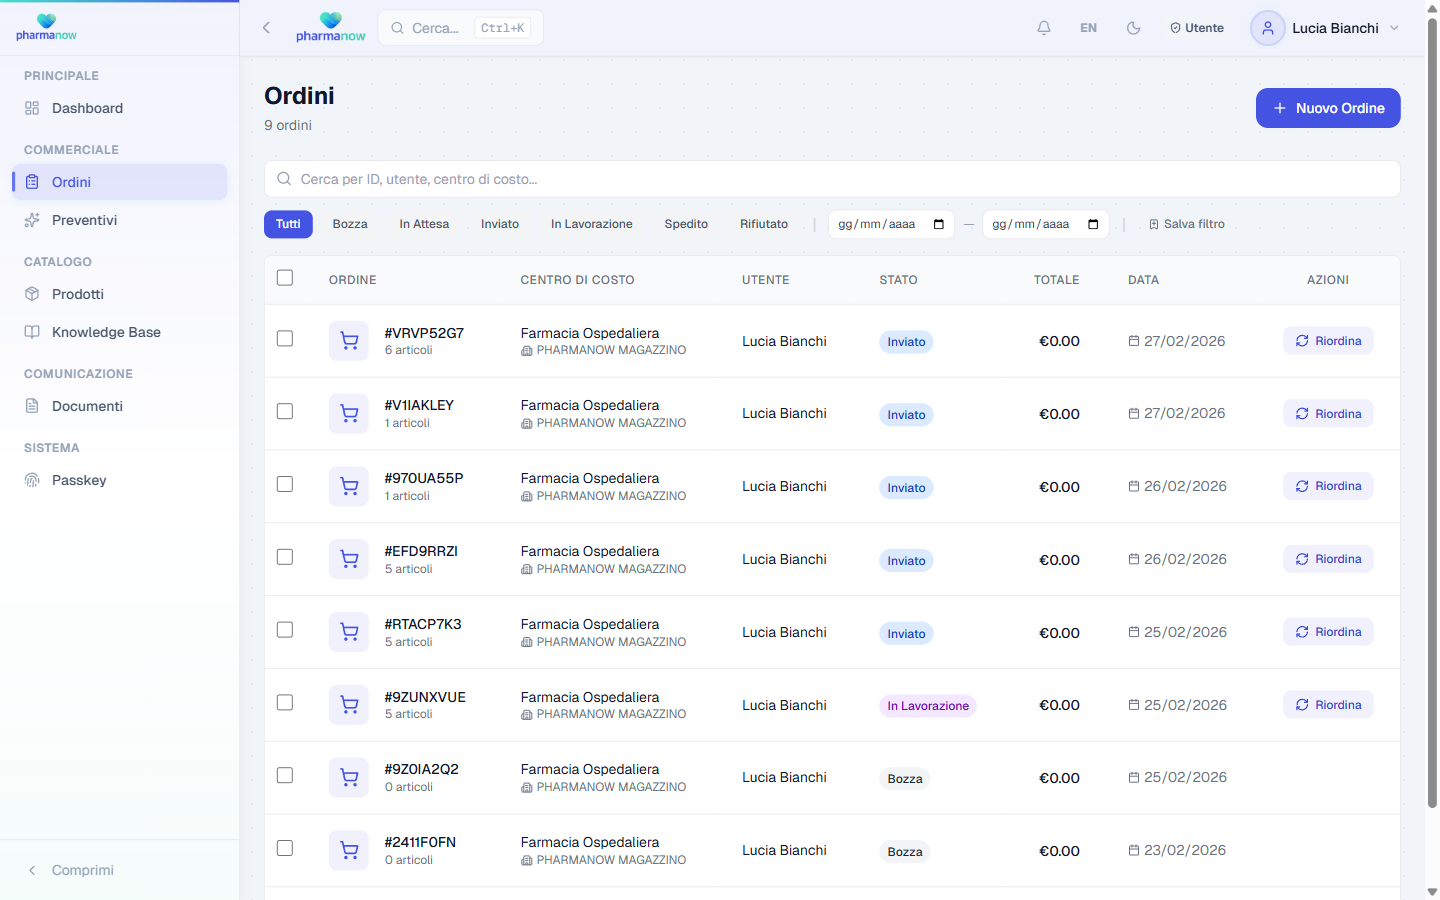Image resolution: width=1440 pixels, height=900 pixels.
Task: Select all orders with header checkbox
Action: 285,278
